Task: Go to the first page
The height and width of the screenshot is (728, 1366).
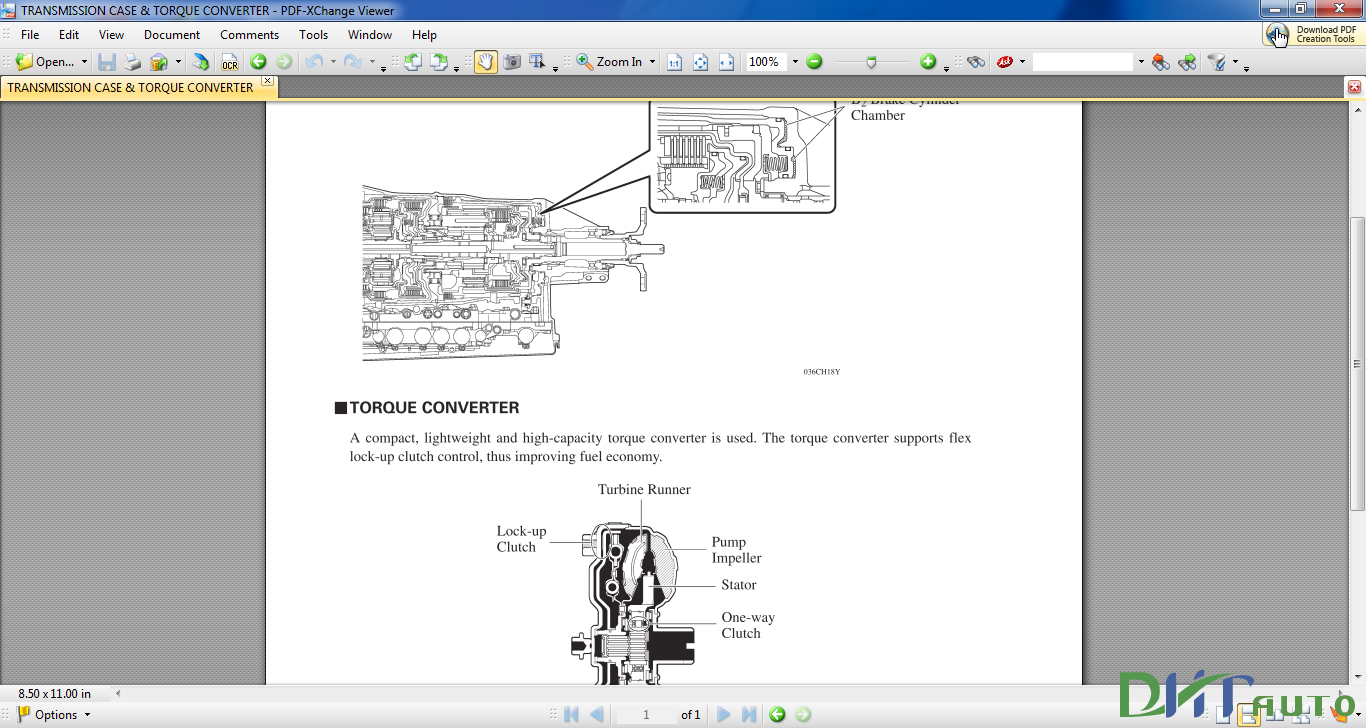Action: pyautogui.click(x=571, y=714)
